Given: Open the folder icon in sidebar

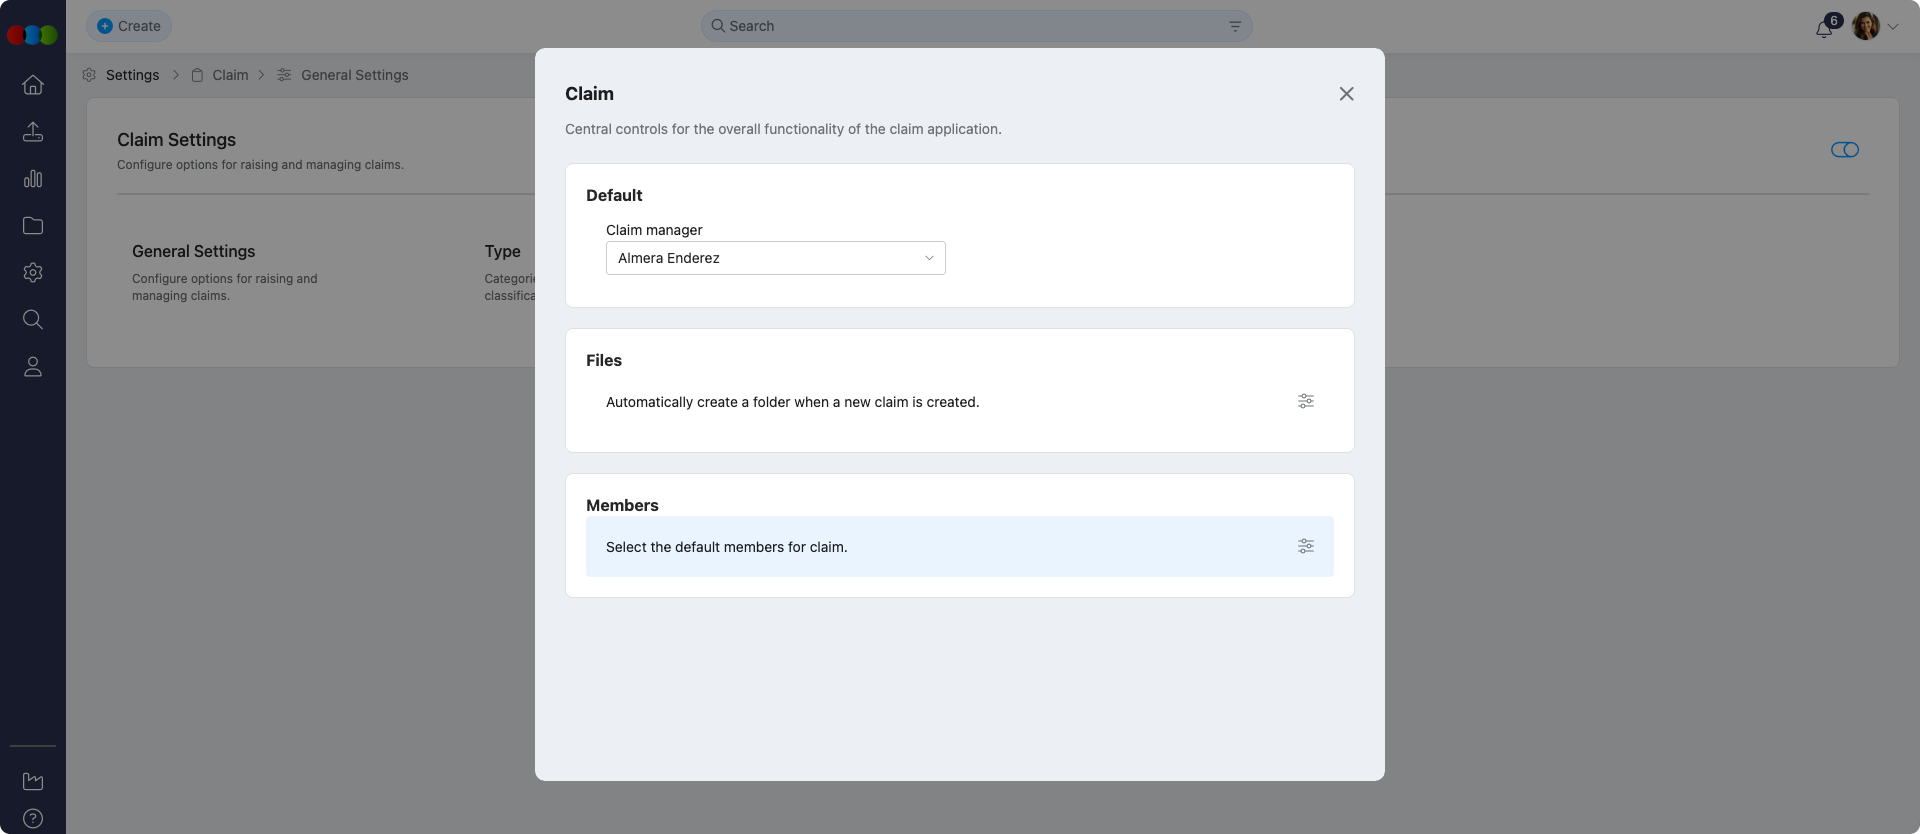Looking at the screenshot, I should tap(33, 226).
